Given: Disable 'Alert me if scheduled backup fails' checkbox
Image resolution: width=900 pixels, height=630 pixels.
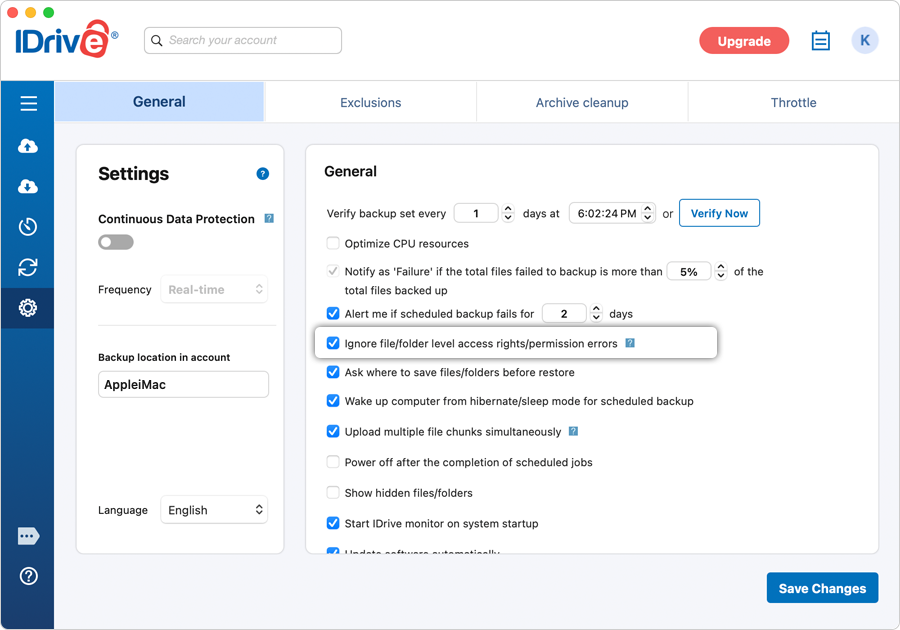Looking at the screenshot, I should [332, 313].
